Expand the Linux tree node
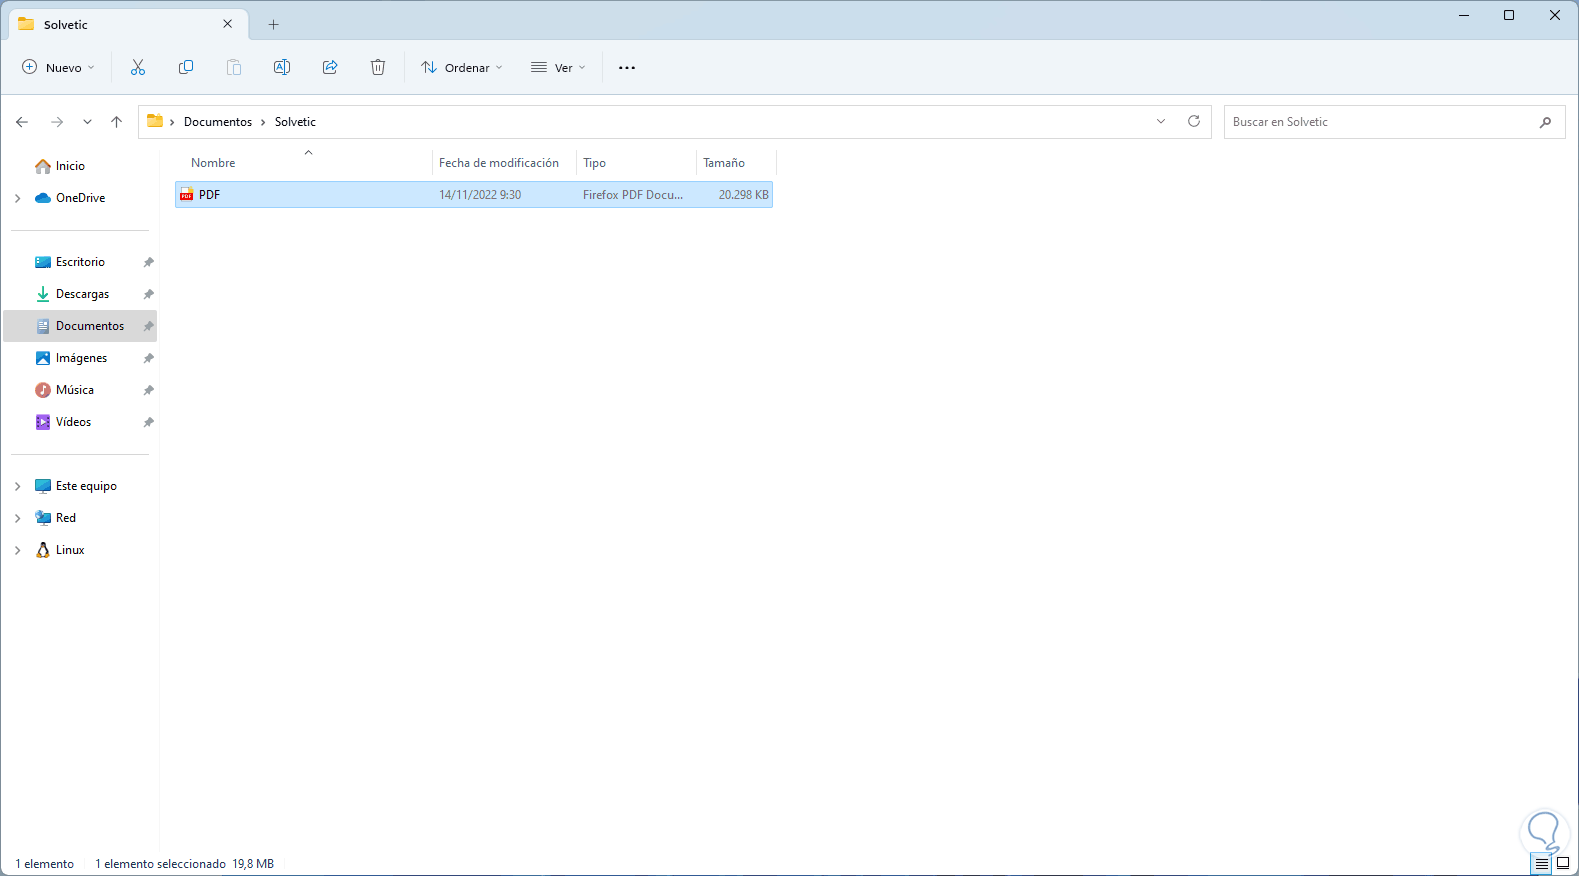 (x=18, y=550)
